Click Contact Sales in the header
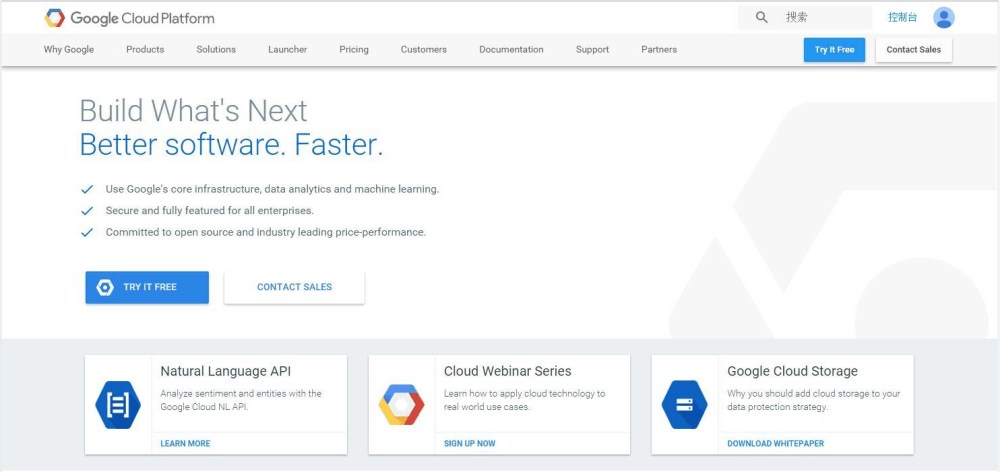Screen dimensions: 1000x472 coord(913,50)
